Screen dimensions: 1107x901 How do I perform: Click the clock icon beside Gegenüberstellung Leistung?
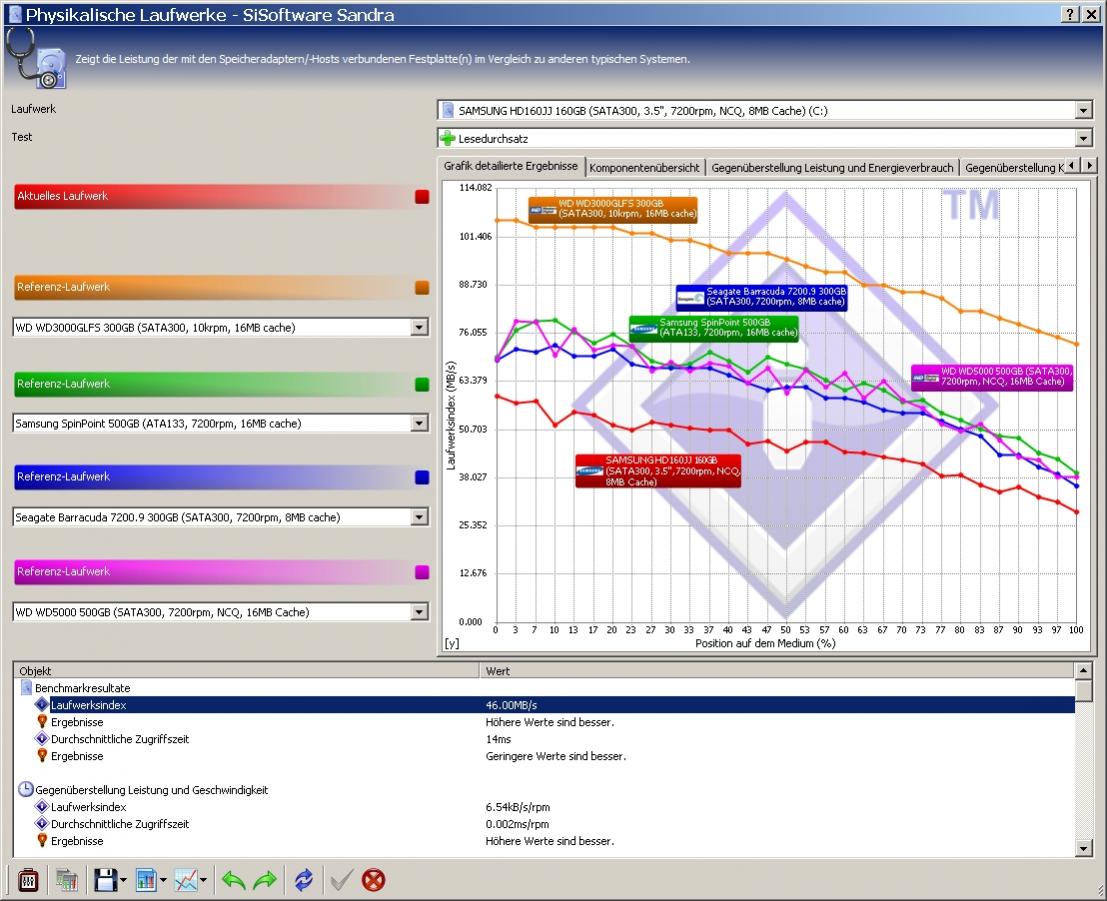click(x=25, y=789)
